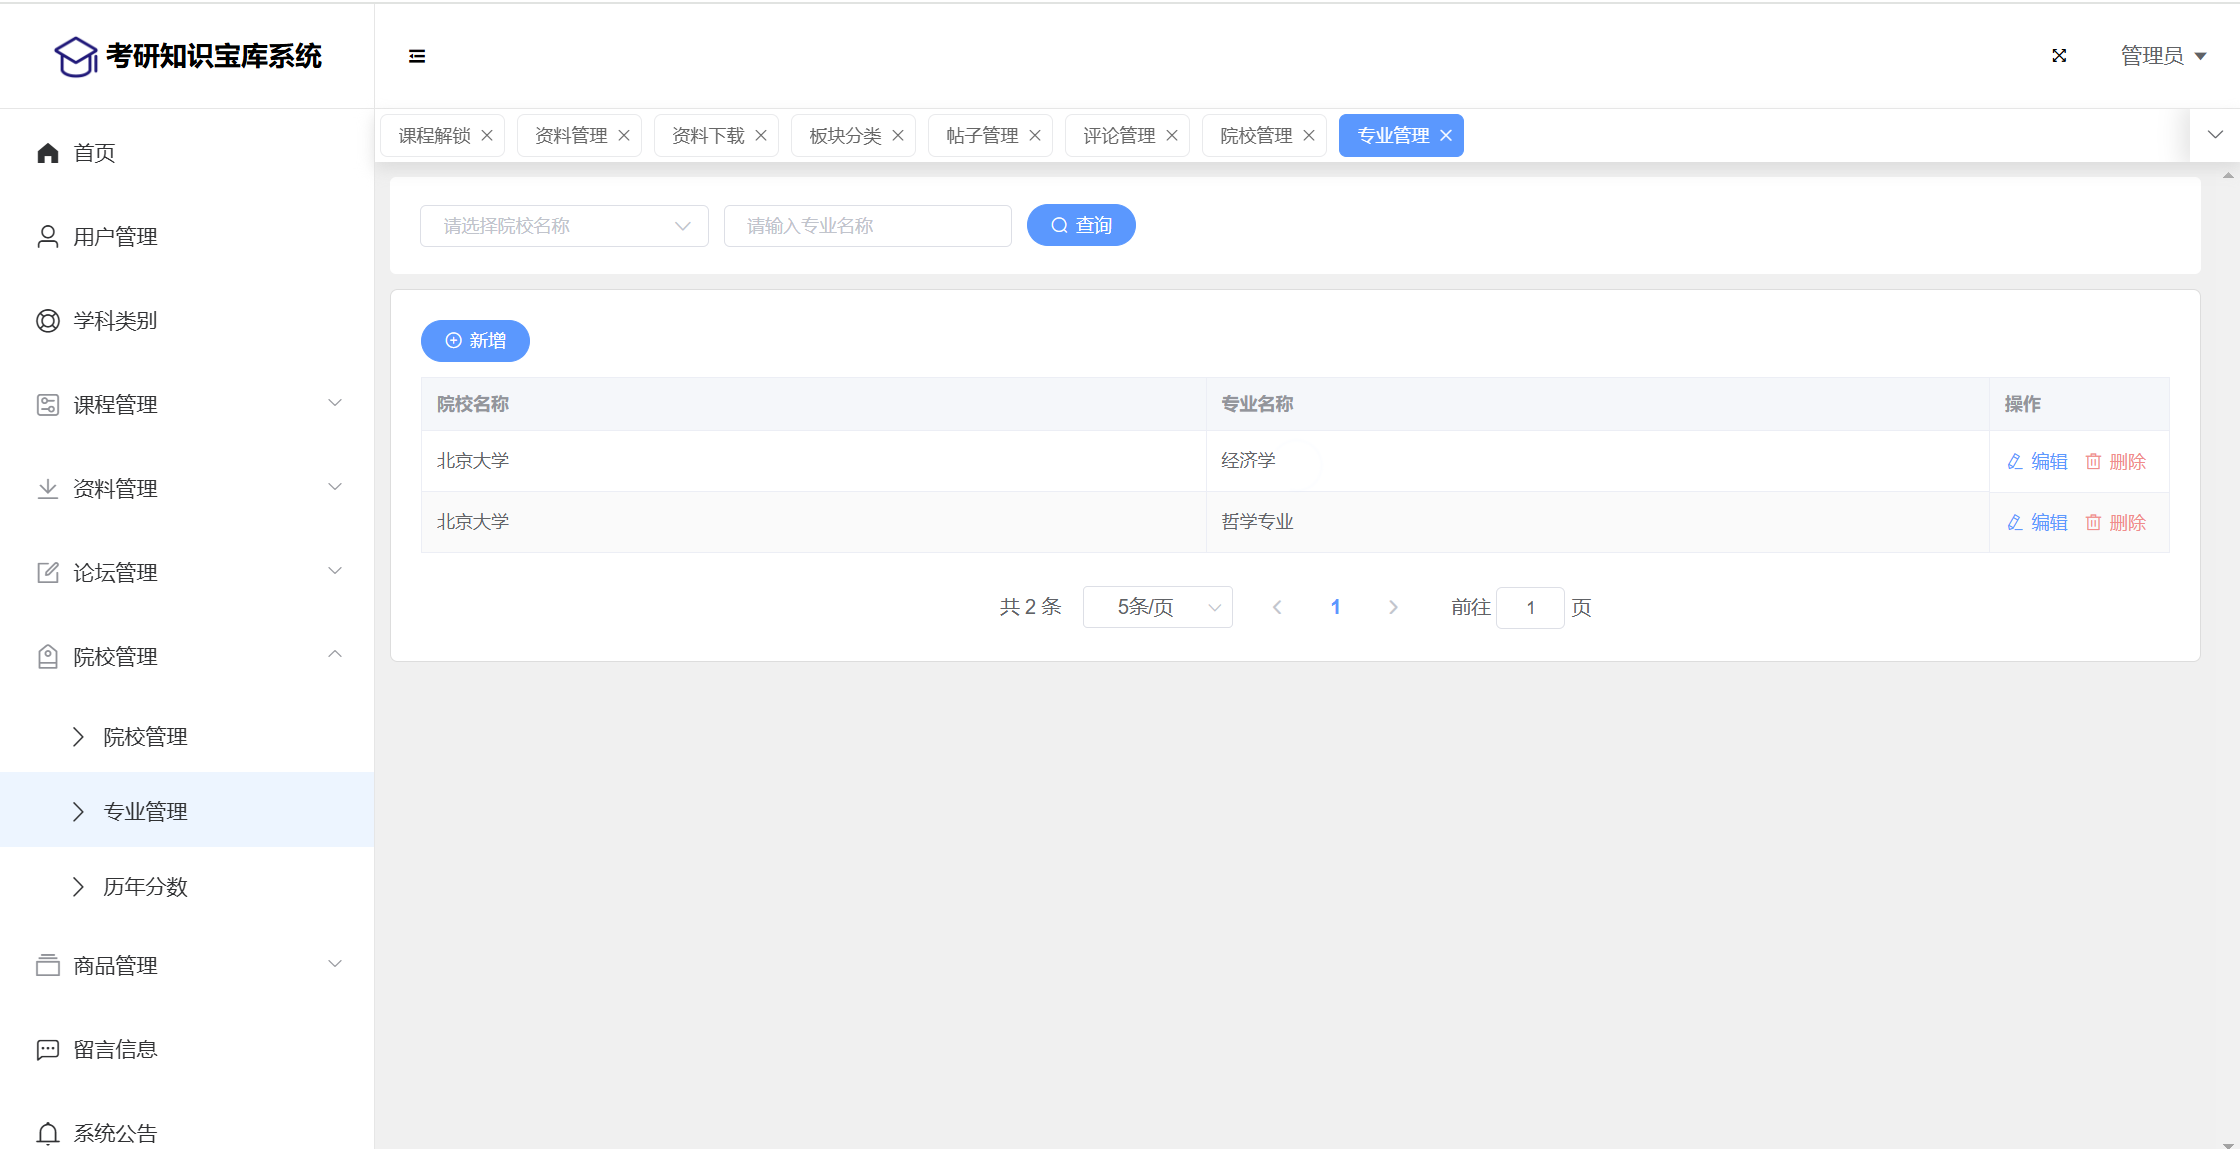Focus the 请输入专业名称 input field
Screen dimensions: 2240x1149
tap(867, 226)
